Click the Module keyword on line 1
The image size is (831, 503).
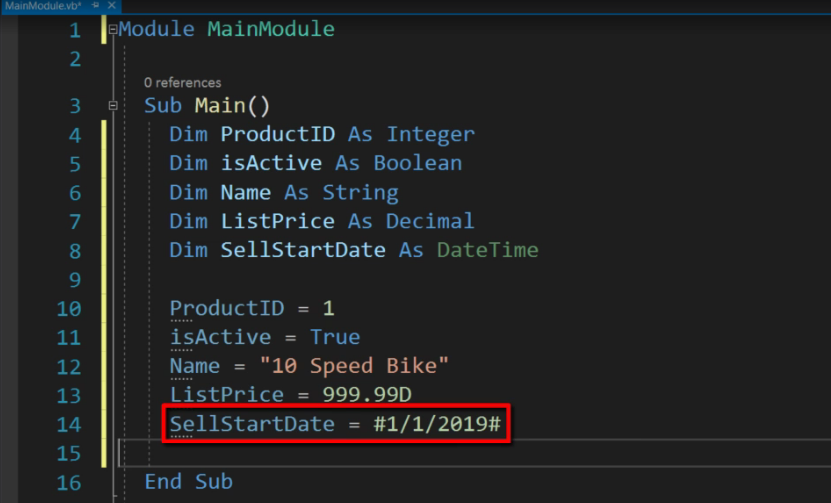(x=156, y=29)
